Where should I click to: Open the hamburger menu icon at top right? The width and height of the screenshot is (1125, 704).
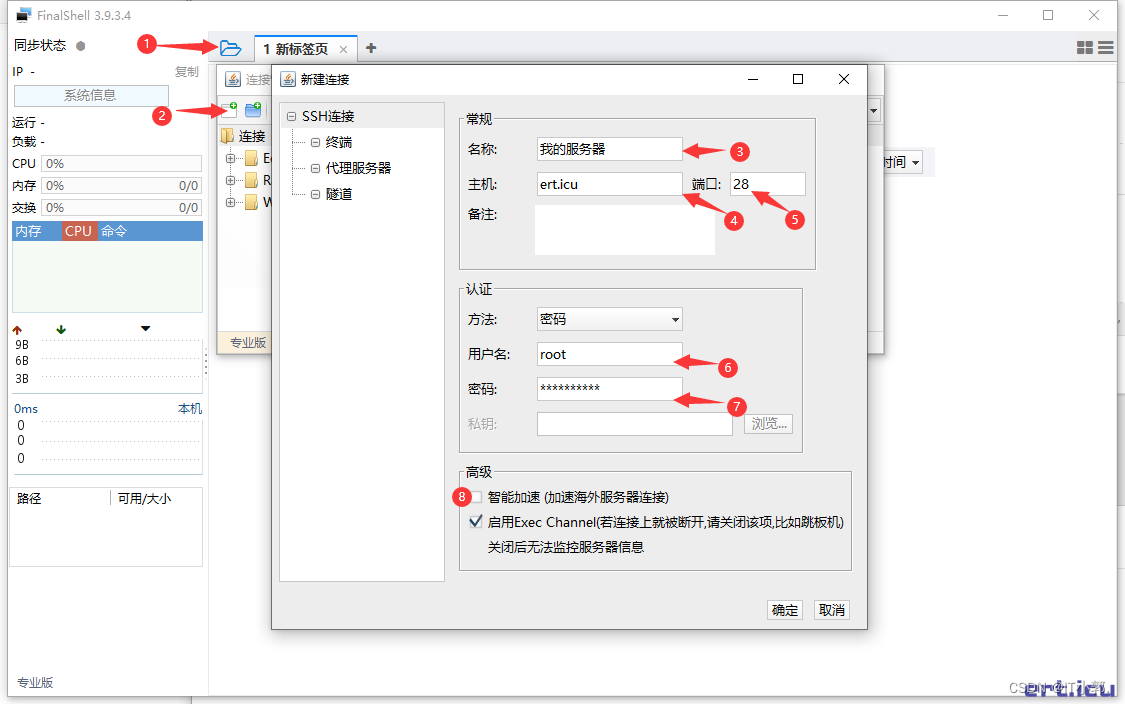1106,48
